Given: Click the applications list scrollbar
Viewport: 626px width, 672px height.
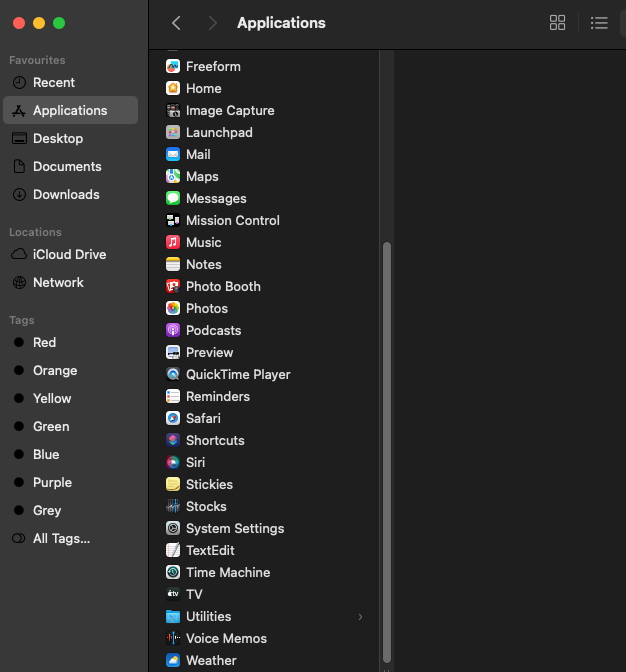Looking at the screenshot, I should point(386,453).
